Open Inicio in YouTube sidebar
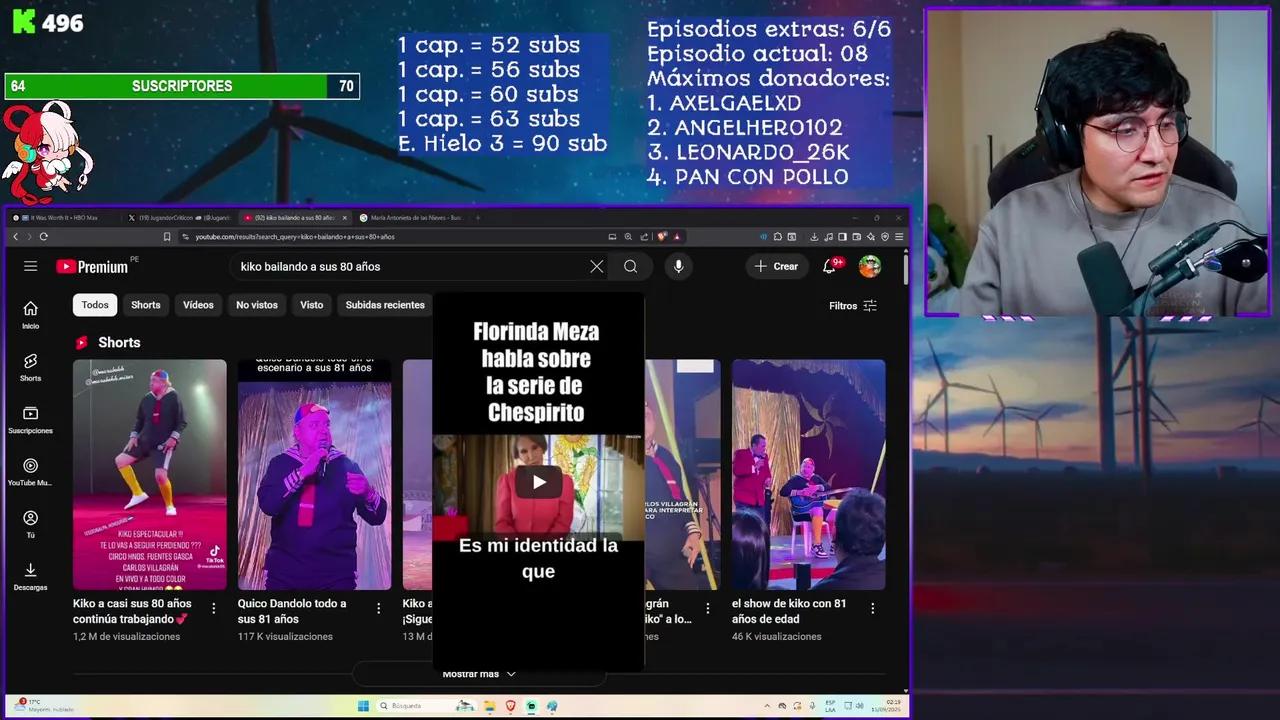The image size is (1280, 720). pyautogui.click(x=31, y=314)
